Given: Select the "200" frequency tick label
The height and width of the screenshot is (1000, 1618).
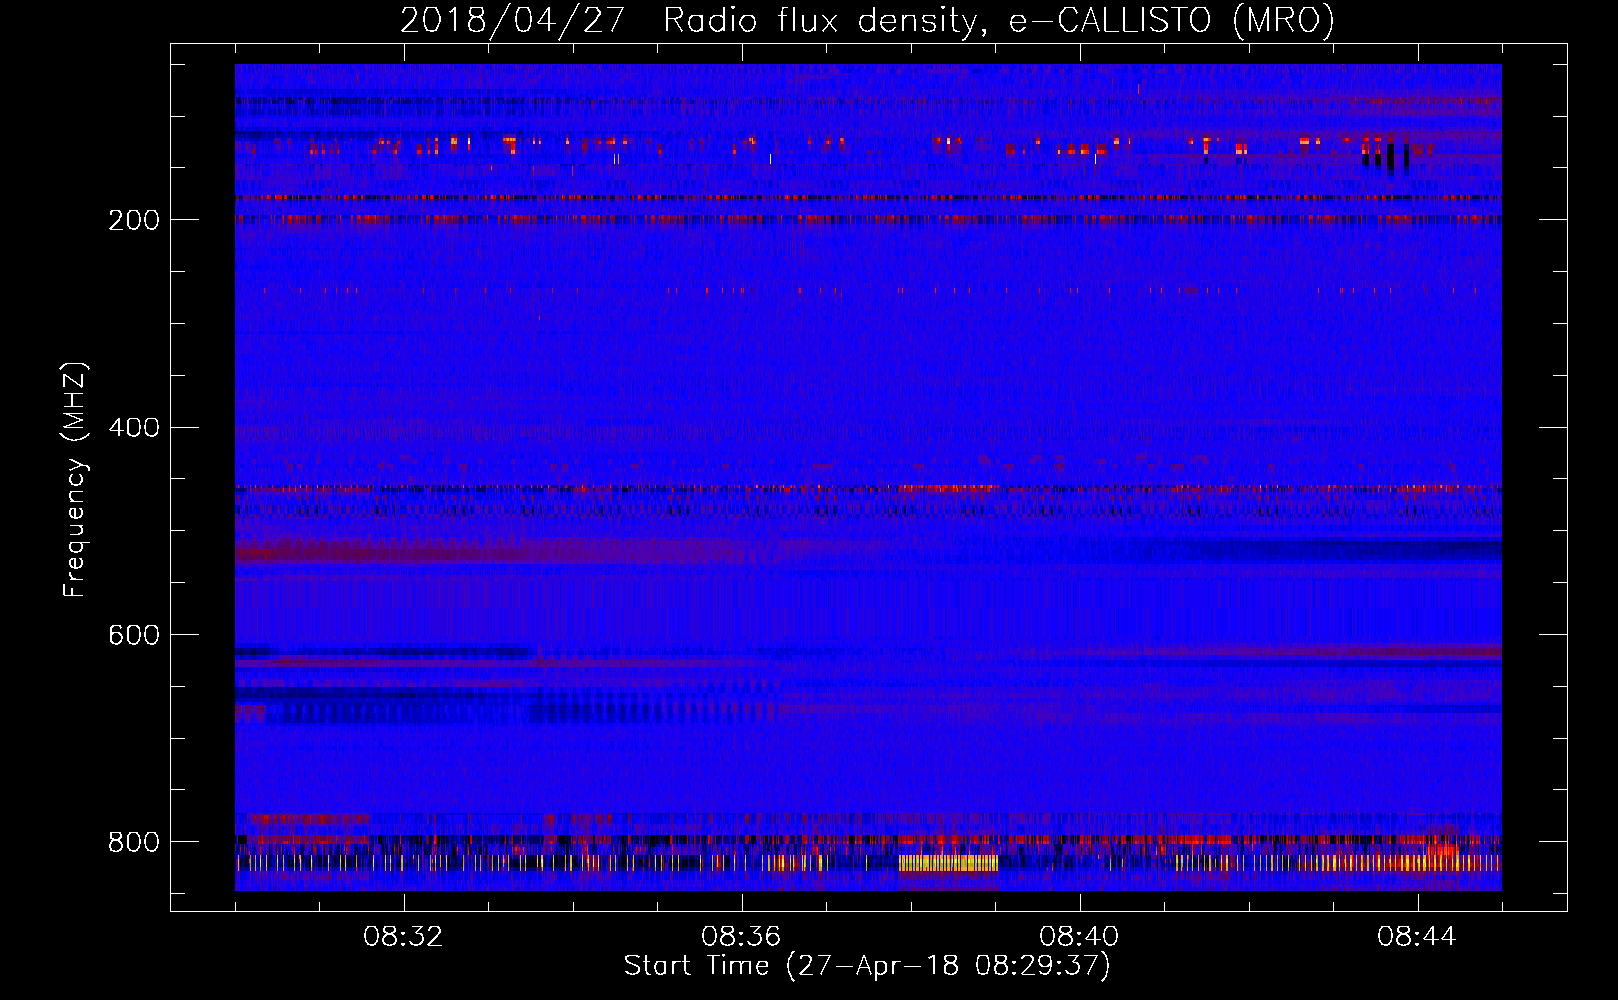Looking at the screenshot, I should pos(134,220).
